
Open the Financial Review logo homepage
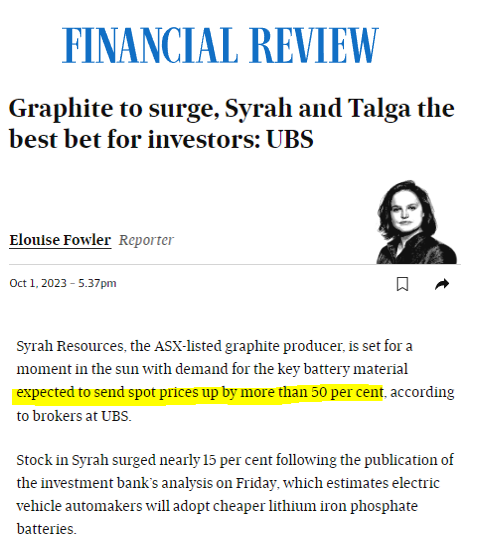(x=220, y=45)
